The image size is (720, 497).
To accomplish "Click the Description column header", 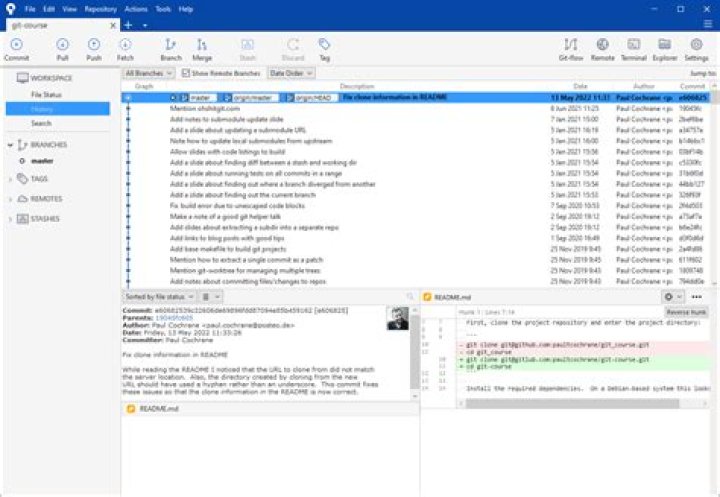I will pyautogui.click(x=357, y=86).
